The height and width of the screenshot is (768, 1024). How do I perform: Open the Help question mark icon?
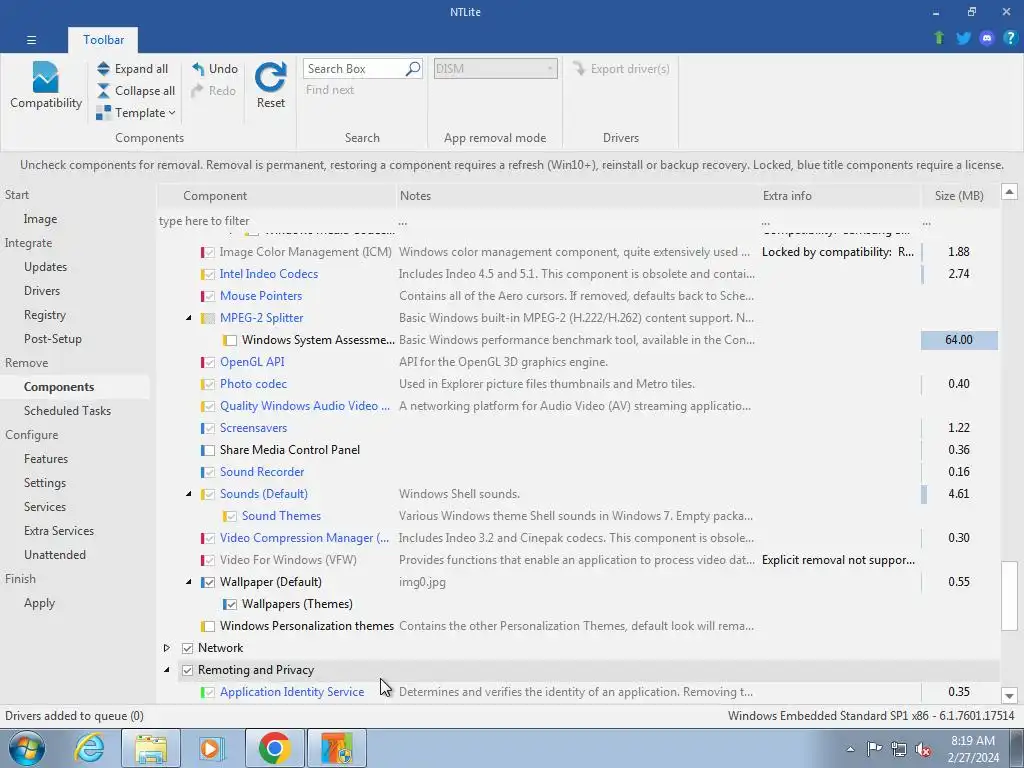pos(1010,38)
